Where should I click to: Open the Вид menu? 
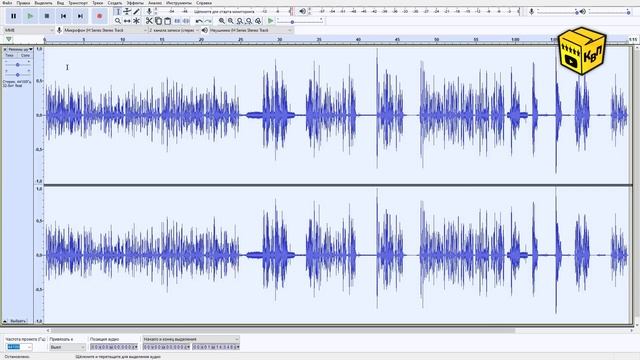click(x=60, y=3)
